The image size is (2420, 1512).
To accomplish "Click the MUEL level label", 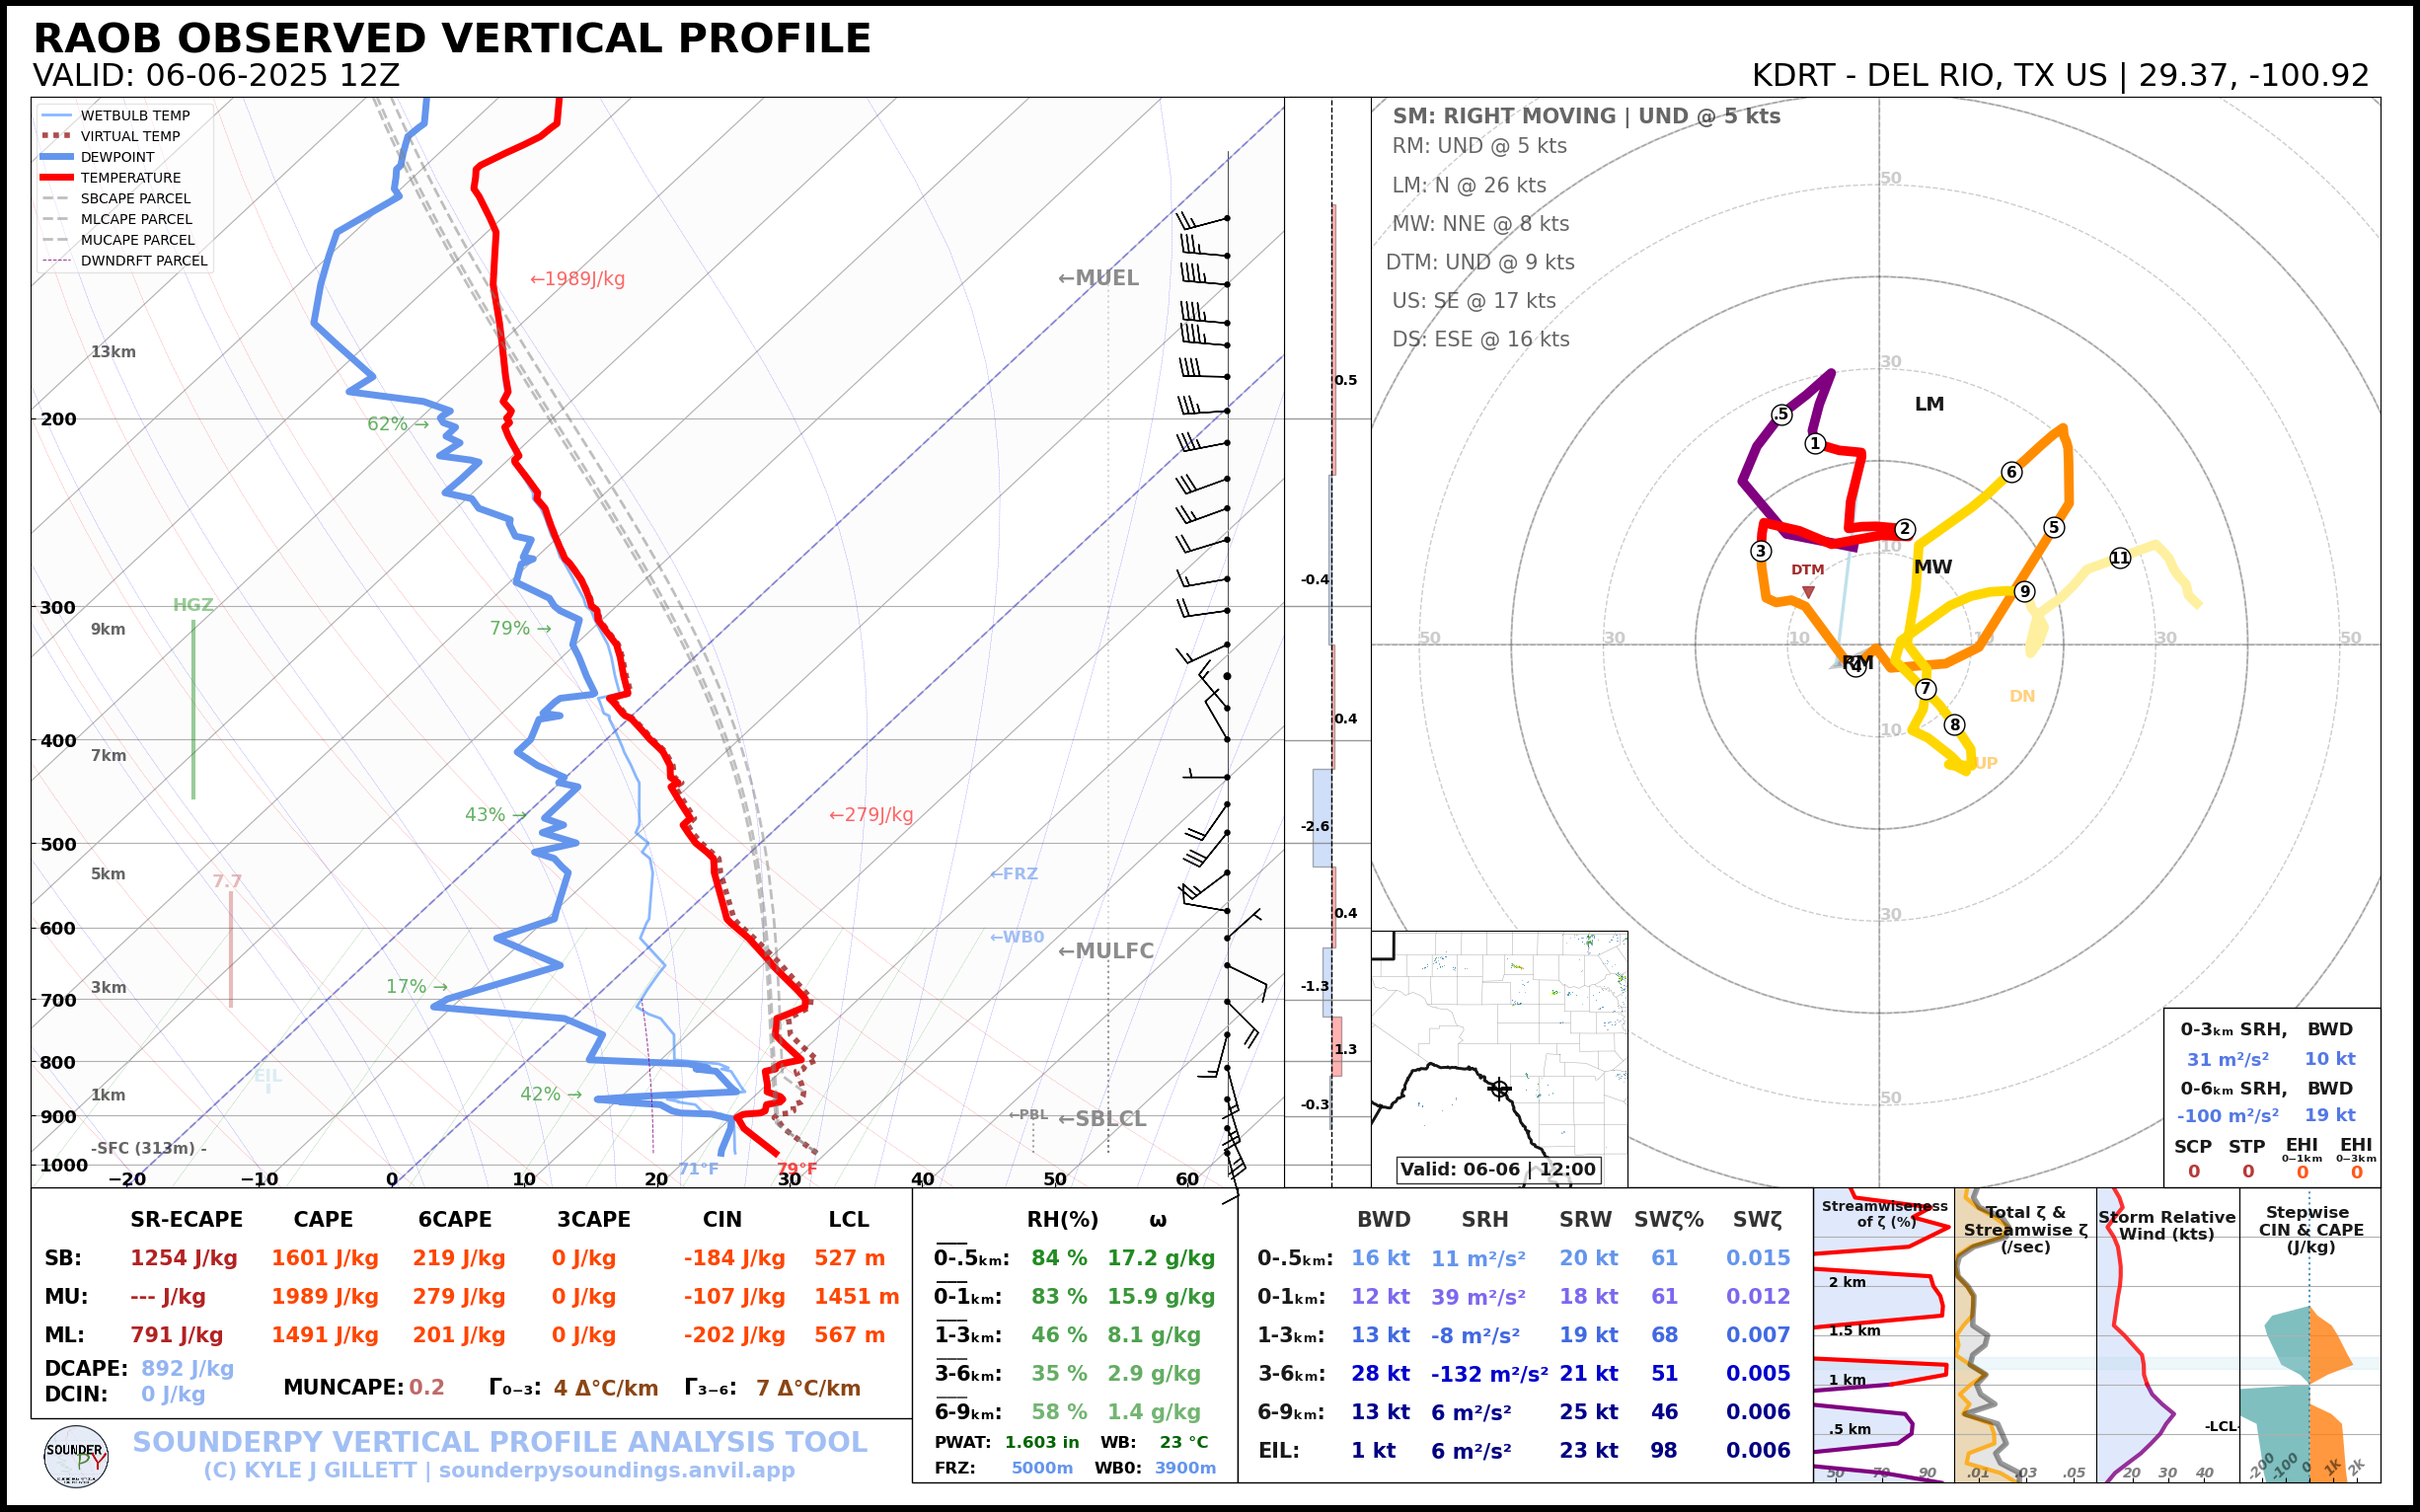I will (x=1098, y=278).
